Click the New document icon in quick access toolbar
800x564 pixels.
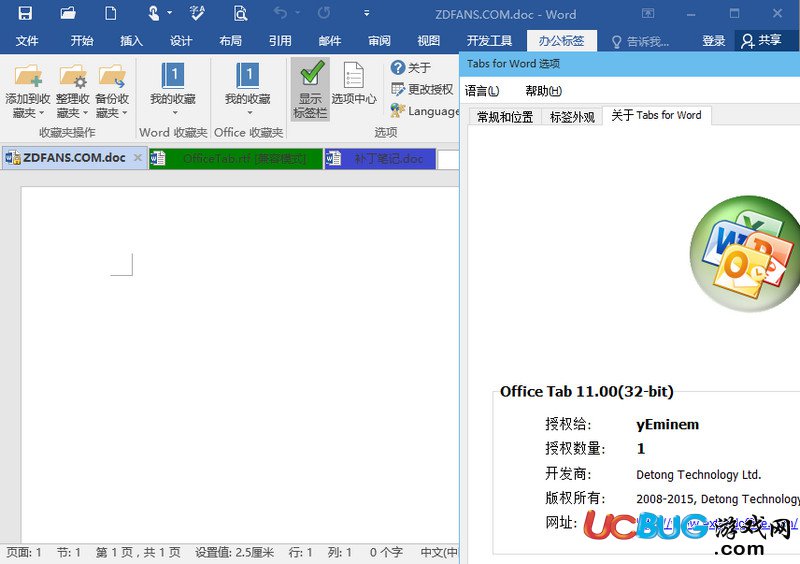click(110, 13)
